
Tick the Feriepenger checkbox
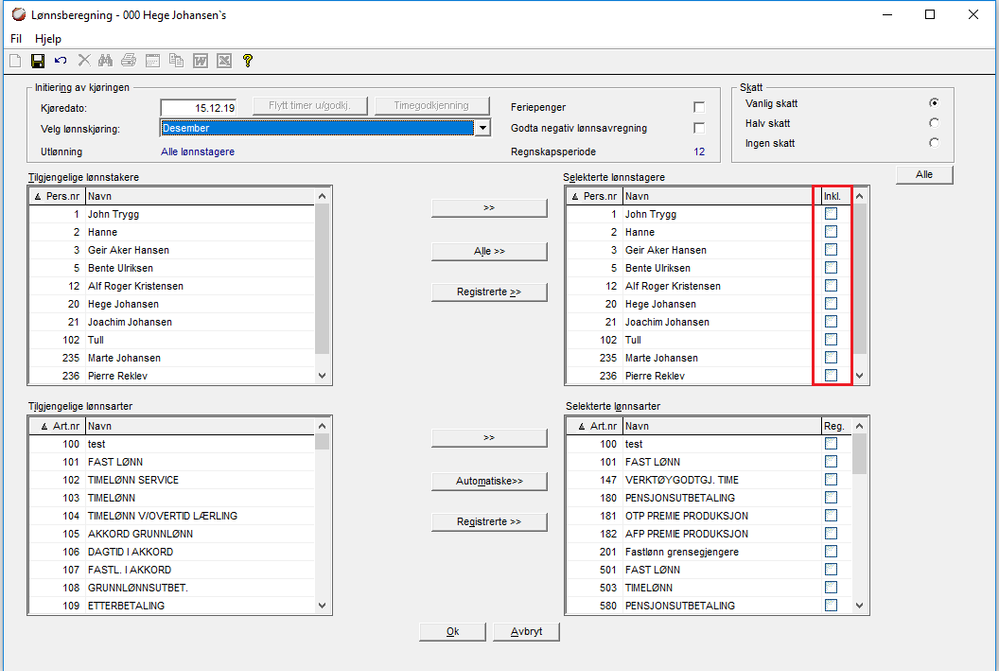699,107
